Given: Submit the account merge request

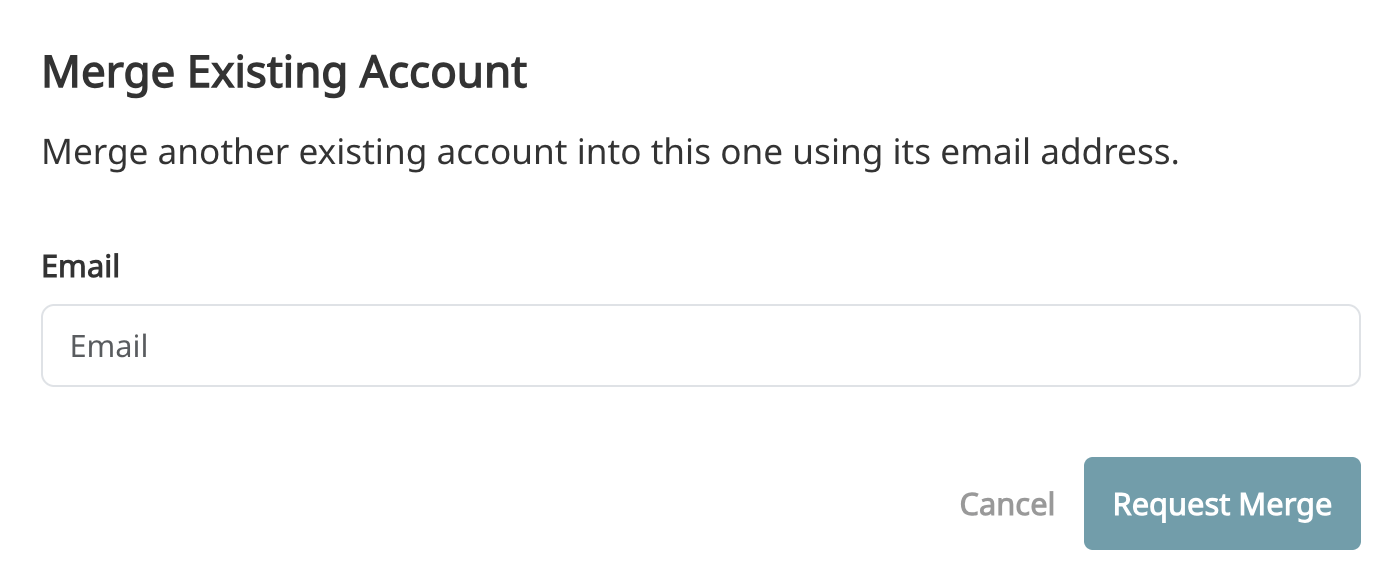Looking at the screenshot, I should (1221, 504).
